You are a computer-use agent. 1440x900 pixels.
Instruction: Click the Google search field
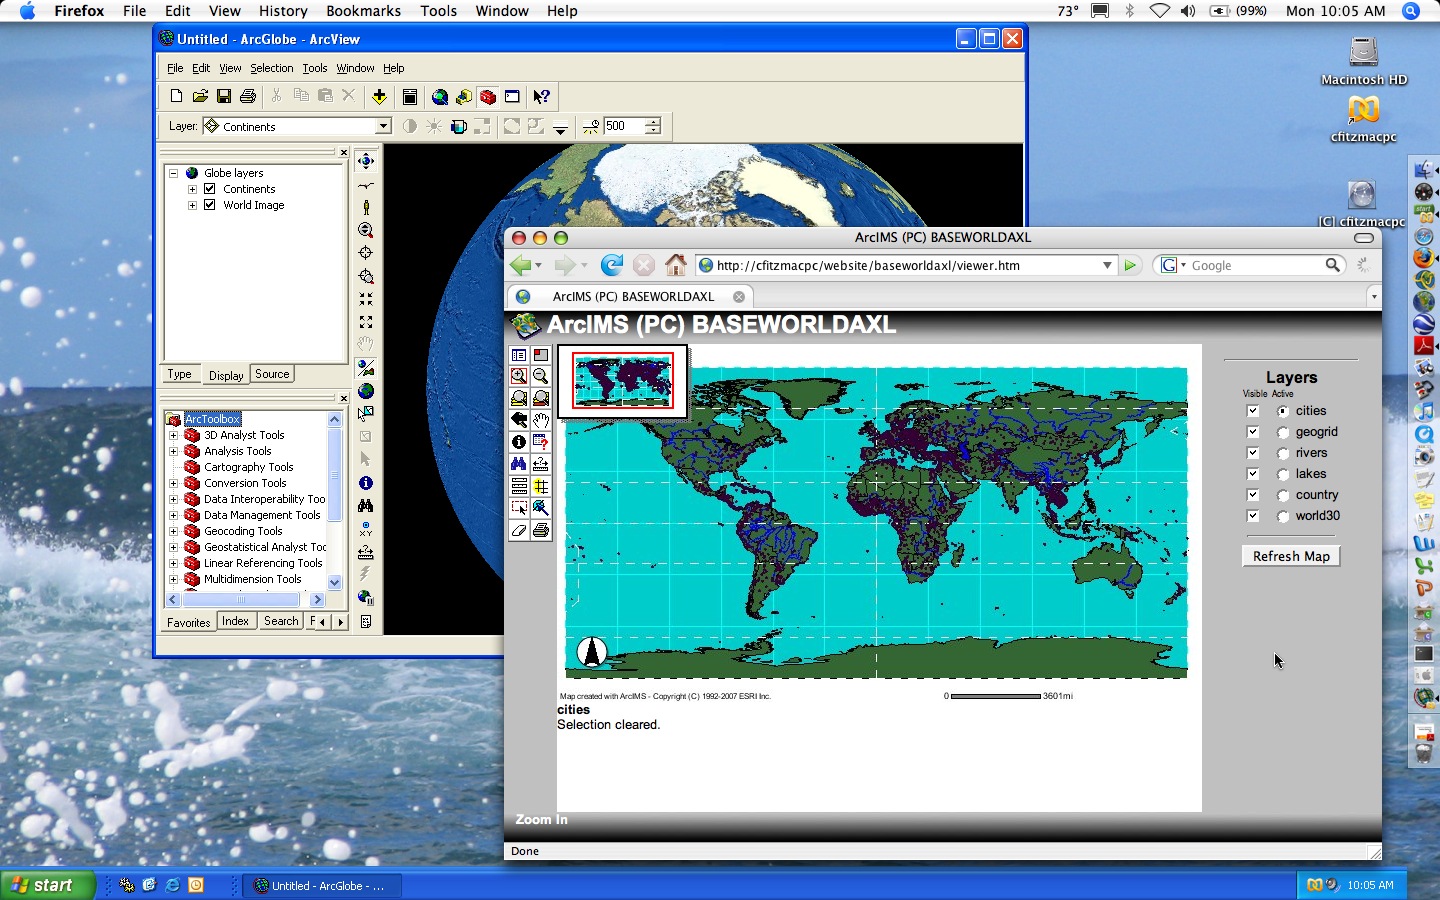click(x=1255, y=265)
